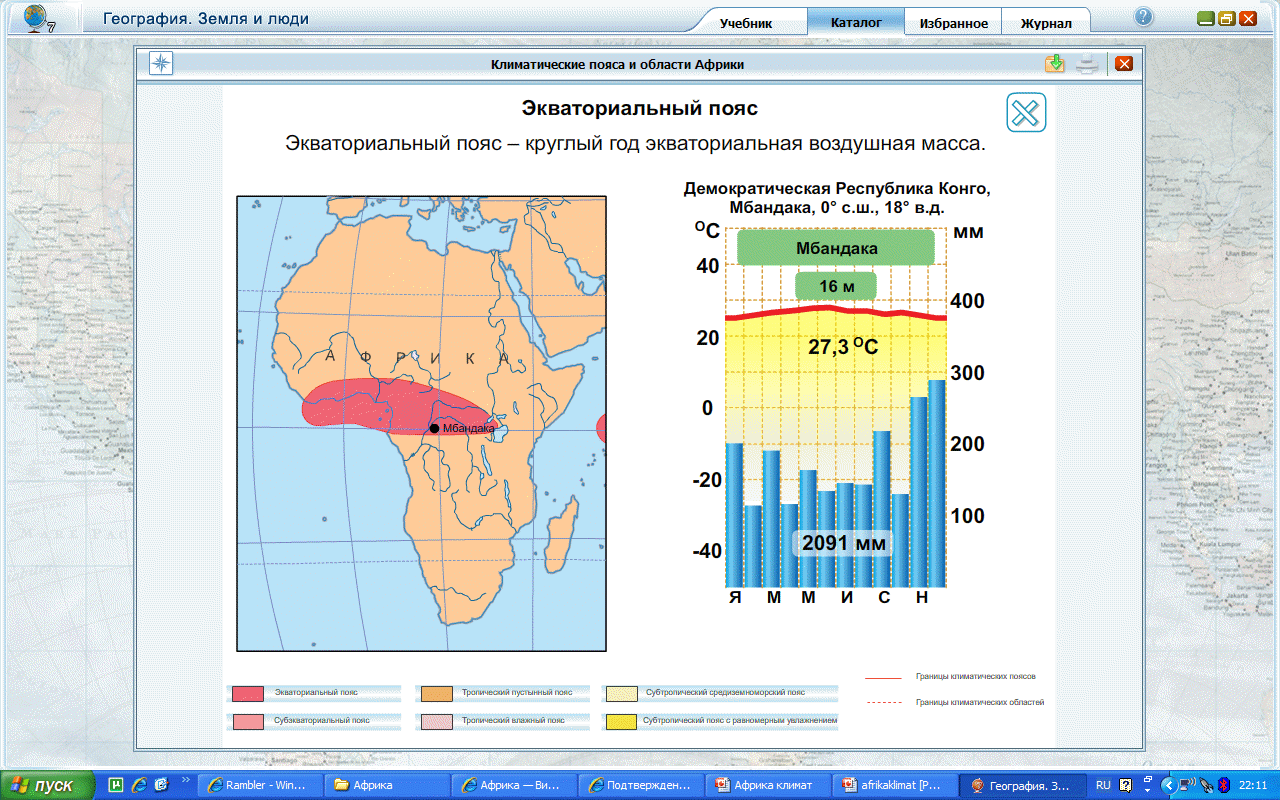1280x800 pixels.
Task: Click the yellow Субтропический равномерным увлажнением swatch
Action: [x=622, y=721]
